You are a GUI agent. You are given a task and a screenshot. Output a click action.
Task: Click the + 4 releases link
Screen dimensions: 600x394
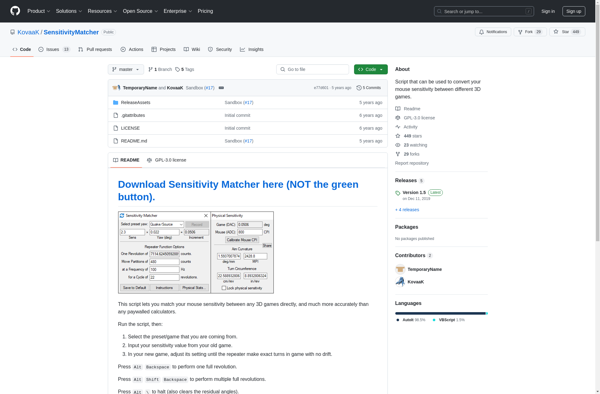tap(407, 210)
